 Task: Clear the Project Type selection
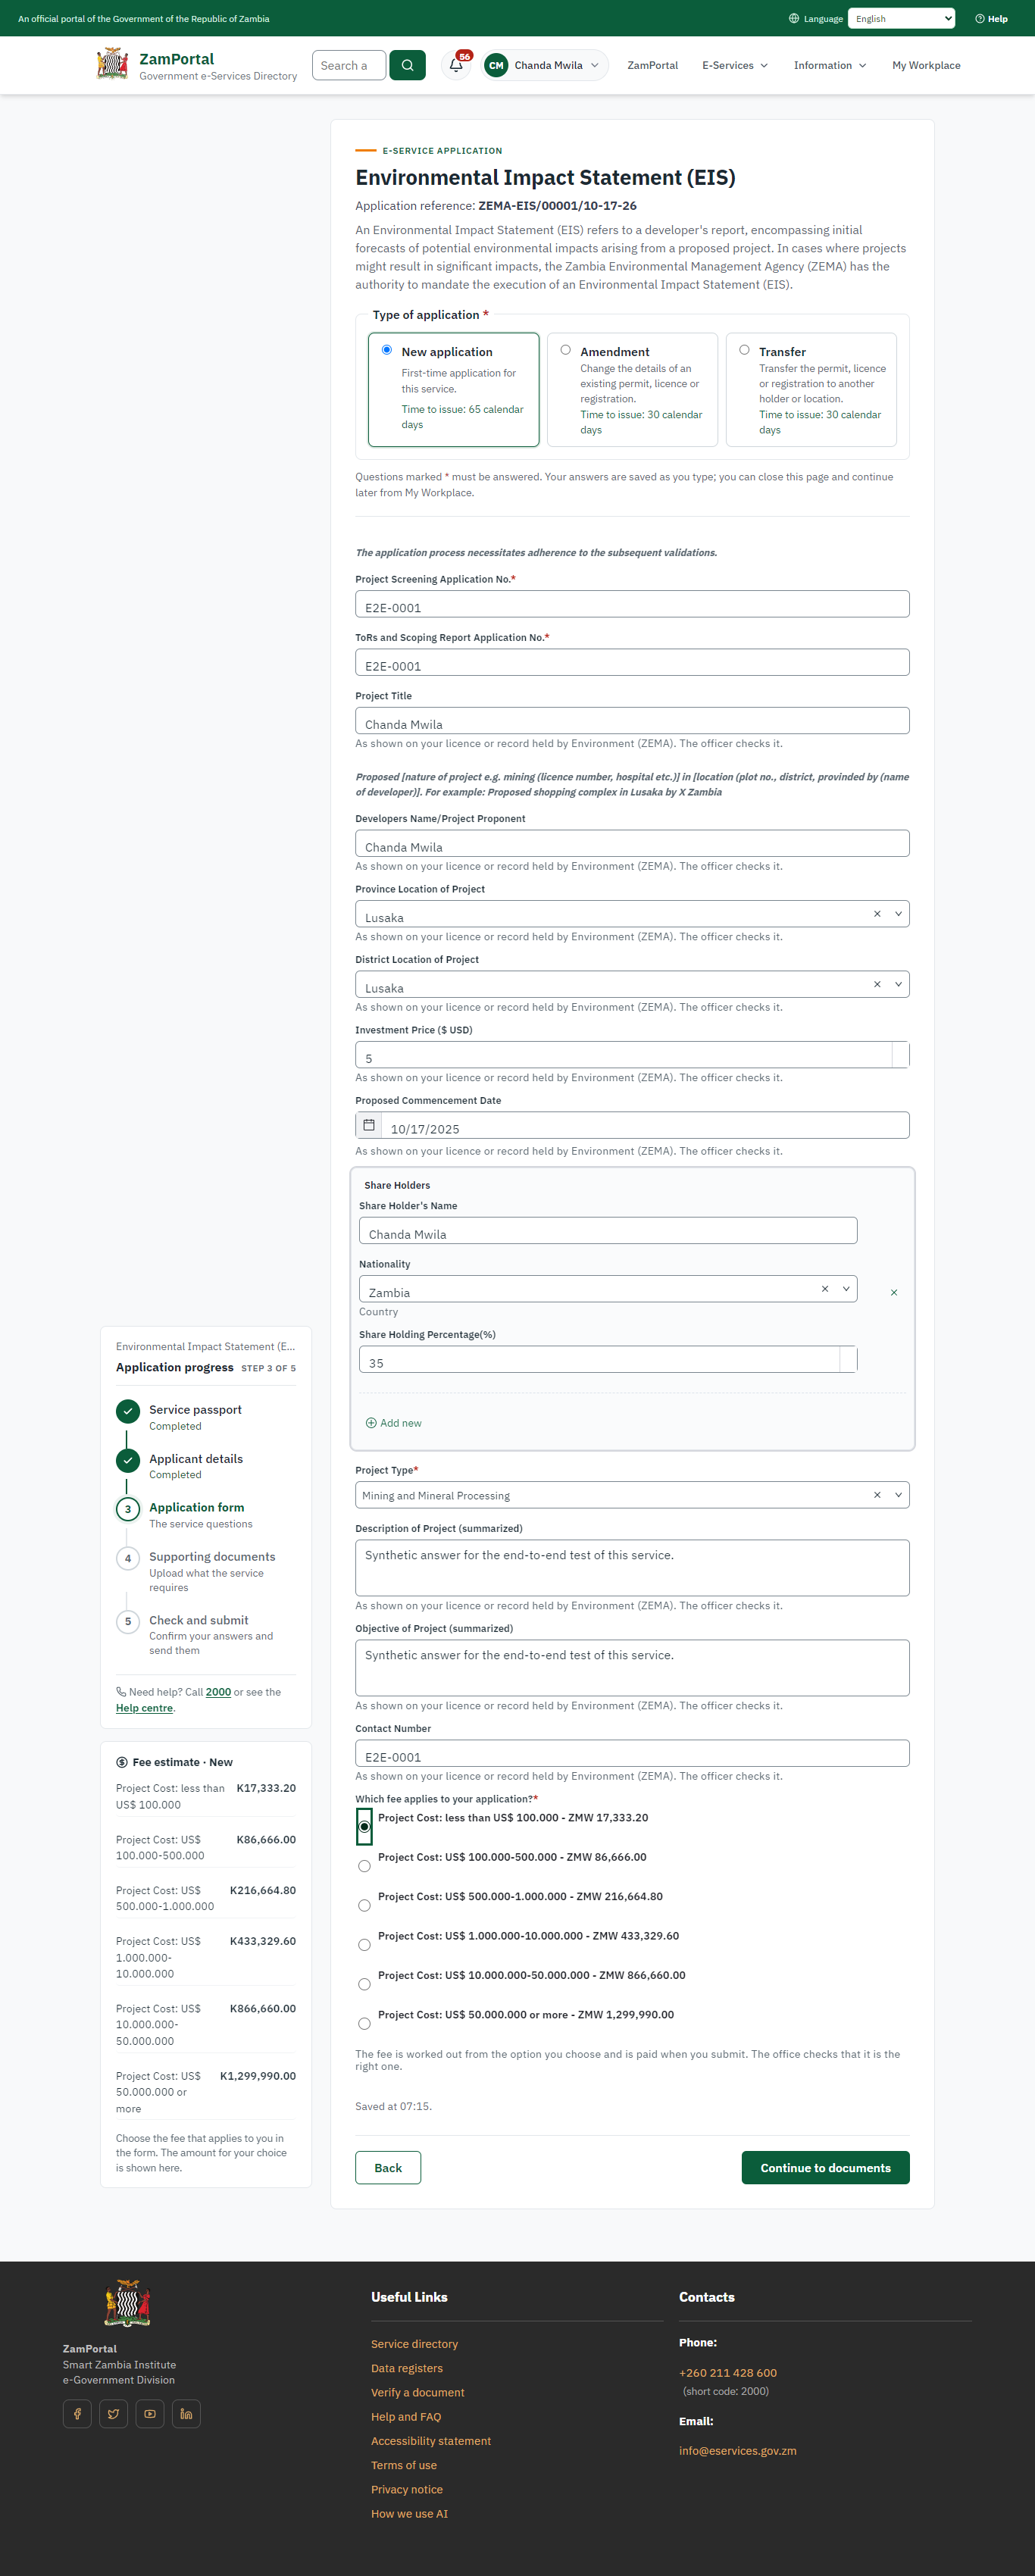[x=877, y=1495]
